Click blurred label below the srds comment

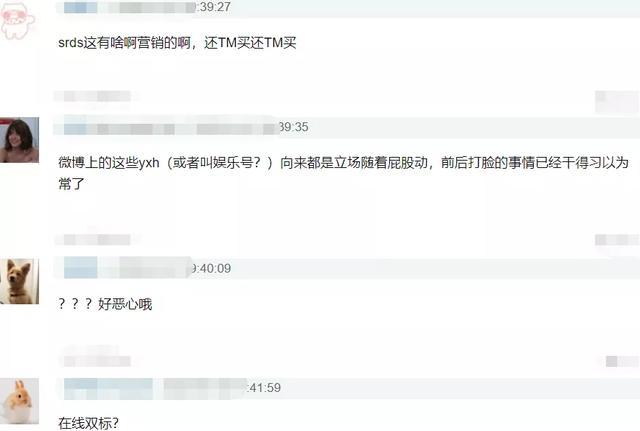(x=97, y=96)
